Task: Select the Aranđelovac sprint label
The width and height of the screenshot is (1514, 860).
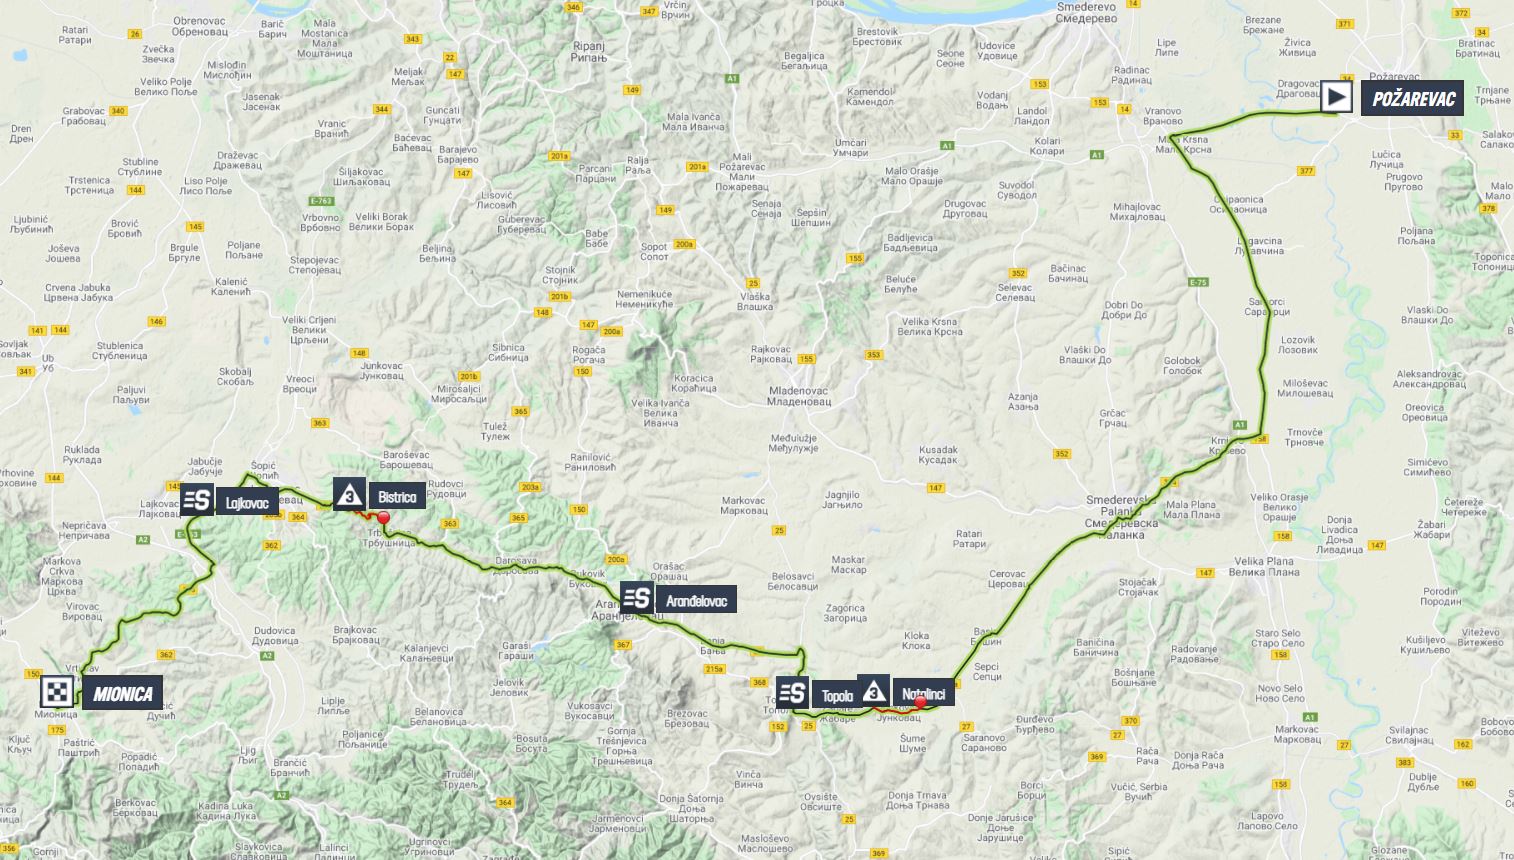Action: 695,601
